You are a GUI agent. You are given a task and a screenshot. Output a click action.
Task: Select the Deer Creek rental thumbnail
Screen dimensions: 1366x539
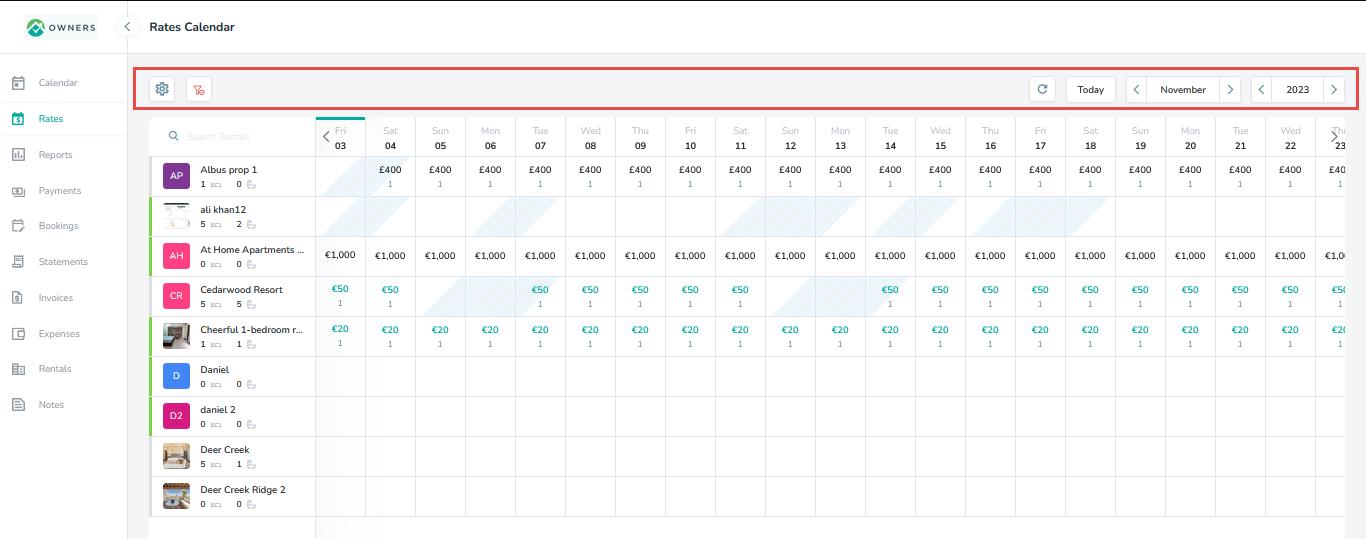(x=176, y=457)
